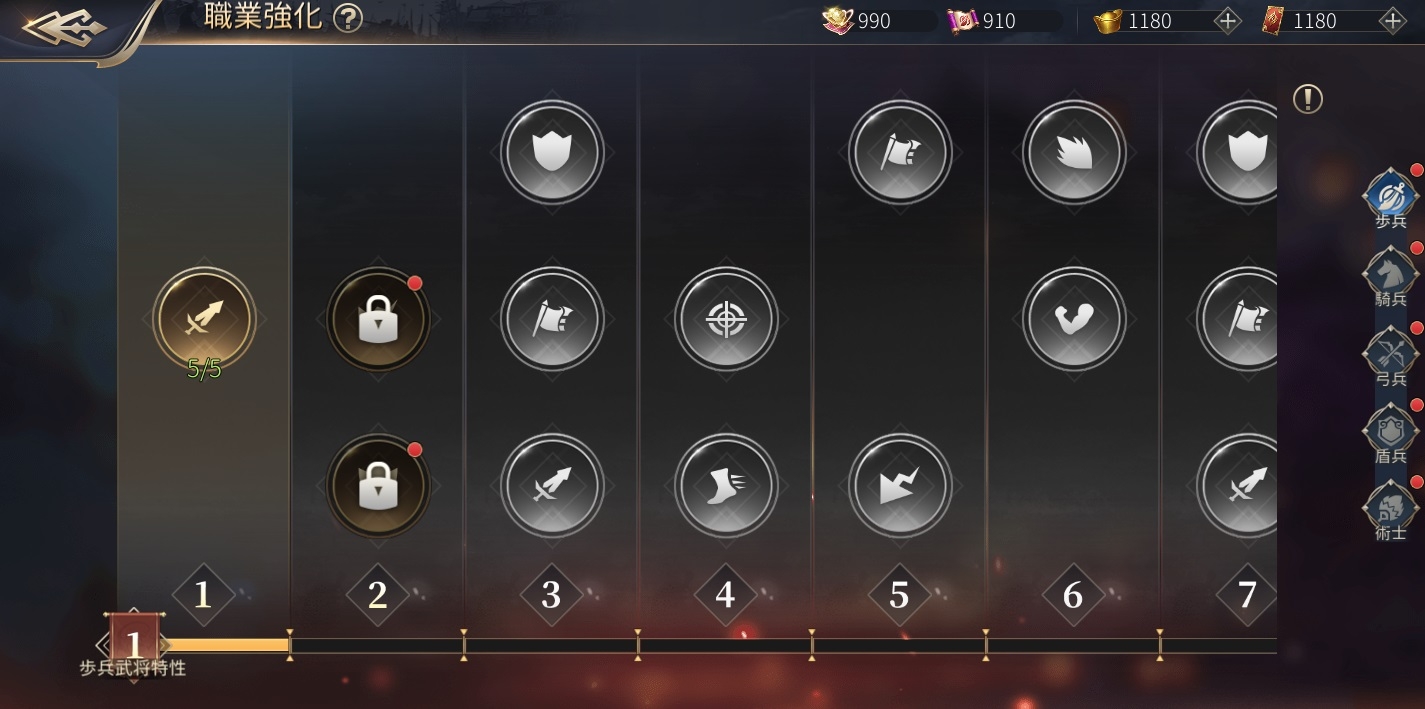The width and height of the screenshot is (1425, 709).
Task: Select the claw skill node in column 6
Action: [1075, 153]
